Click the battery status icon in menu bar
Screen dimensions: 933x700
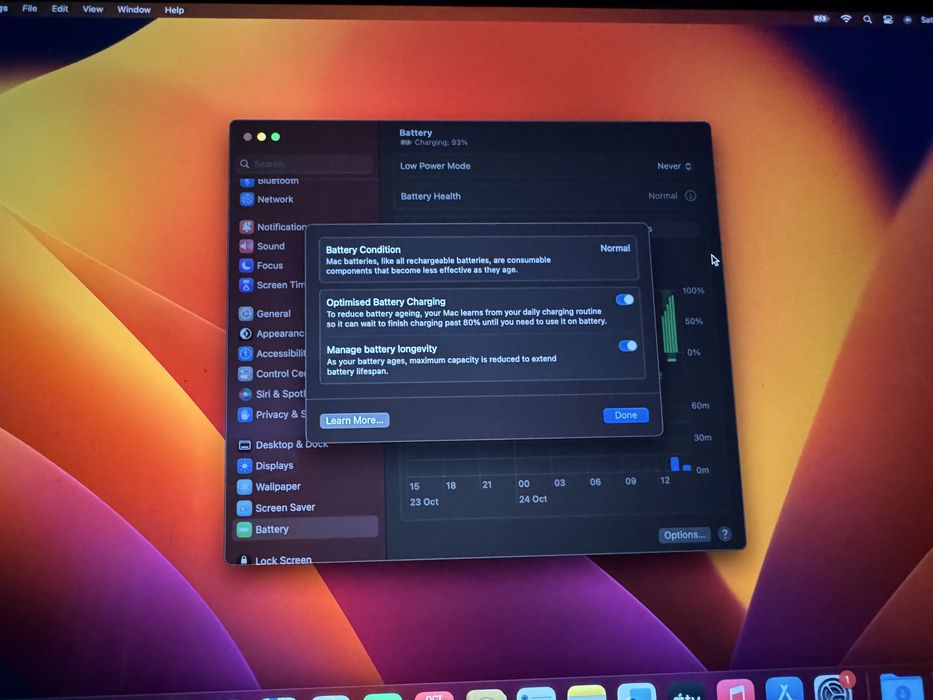[x=821, y=19]
